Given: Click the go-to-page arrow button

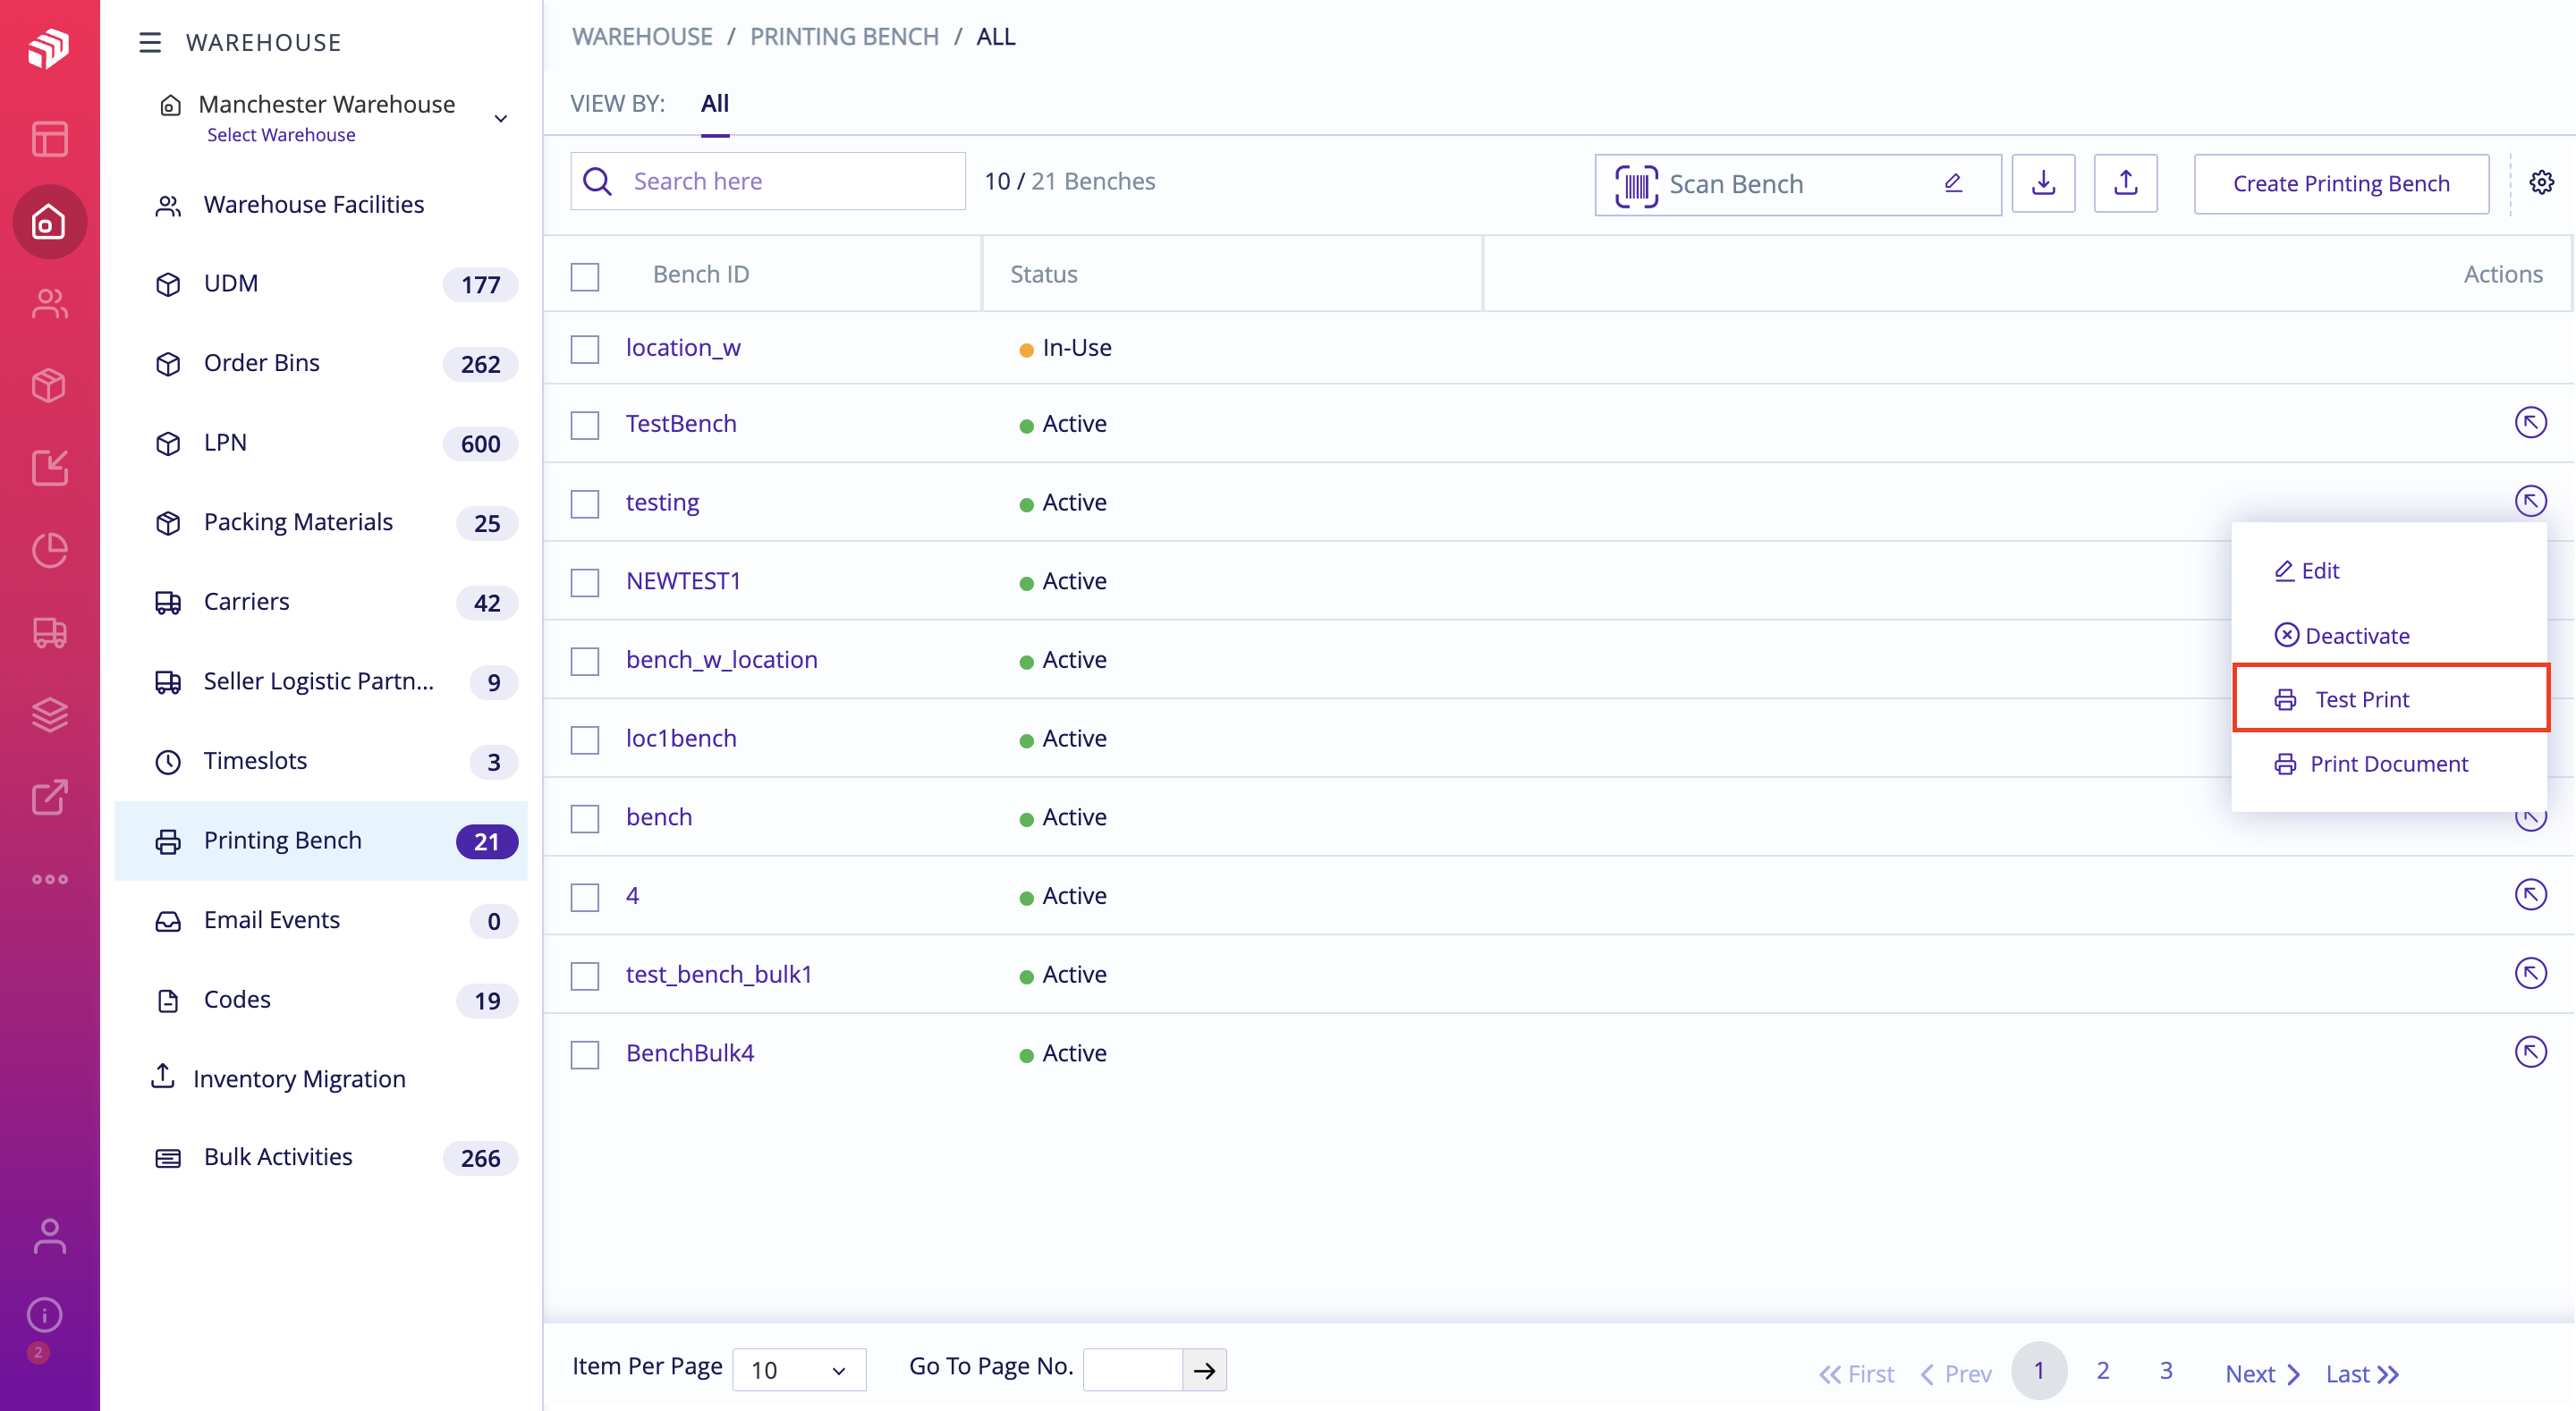Looking at the screenshot, I should [1204, 1370].
